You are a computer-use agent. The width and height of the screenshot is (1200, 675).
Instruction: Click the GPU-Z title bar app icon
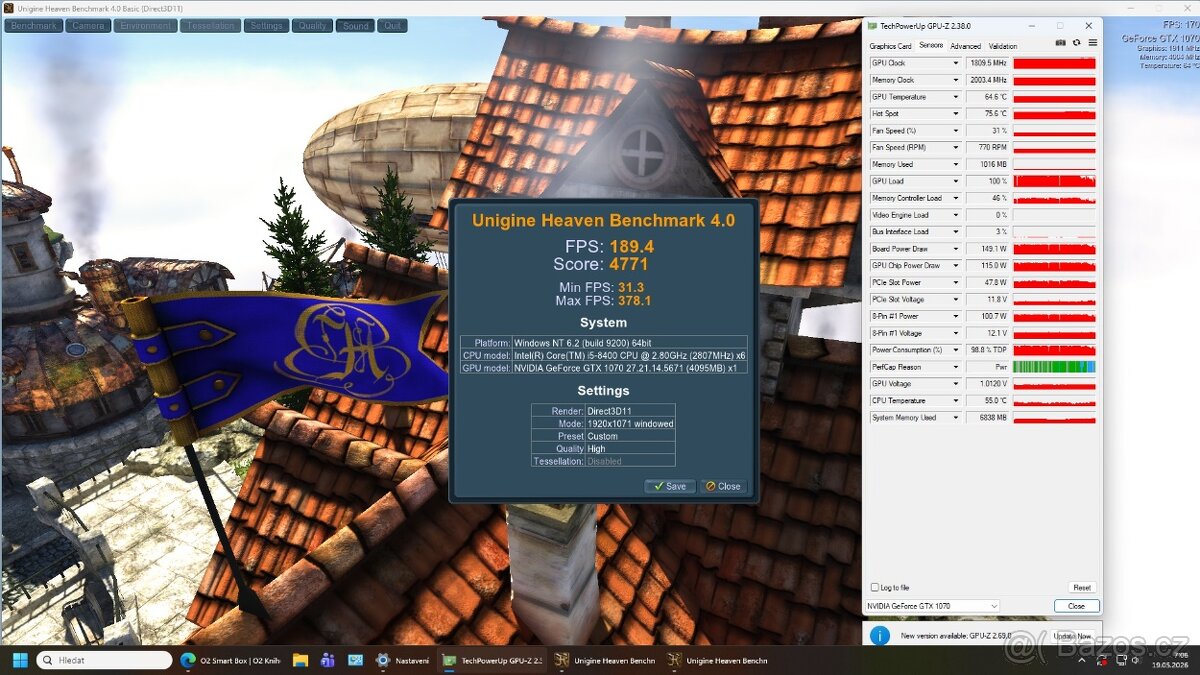pos(871,26)
